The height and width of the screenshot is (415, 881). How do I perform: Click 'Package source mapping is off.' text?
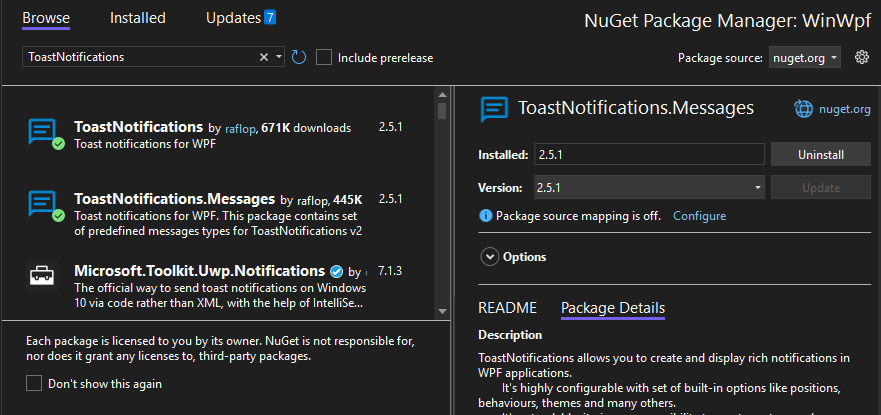coord(578,216)
